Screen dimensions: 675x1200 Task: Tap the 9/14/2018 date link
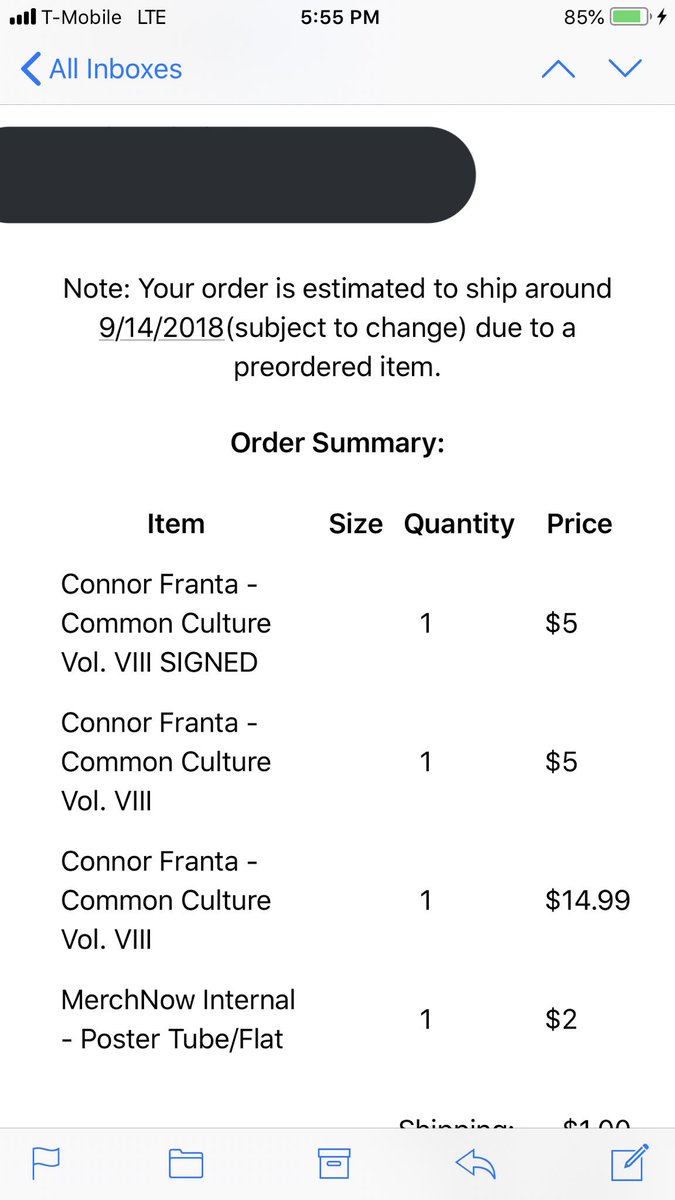point(161,328)
